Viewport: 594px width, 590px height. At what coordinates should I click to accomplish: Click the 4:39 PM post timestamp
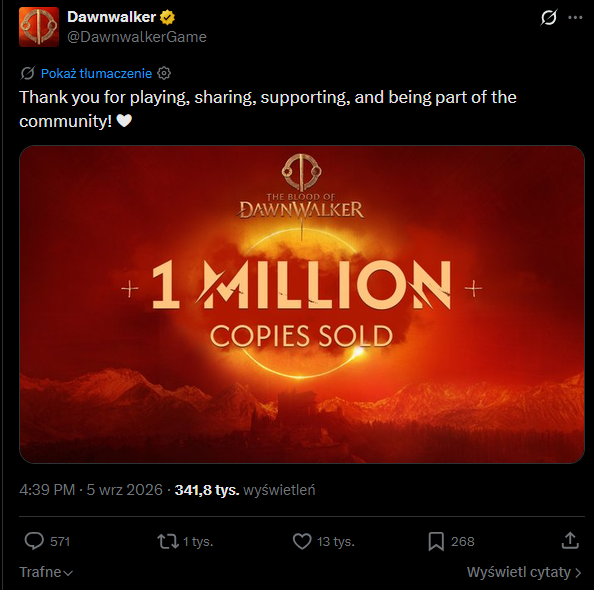click(47, 490)
